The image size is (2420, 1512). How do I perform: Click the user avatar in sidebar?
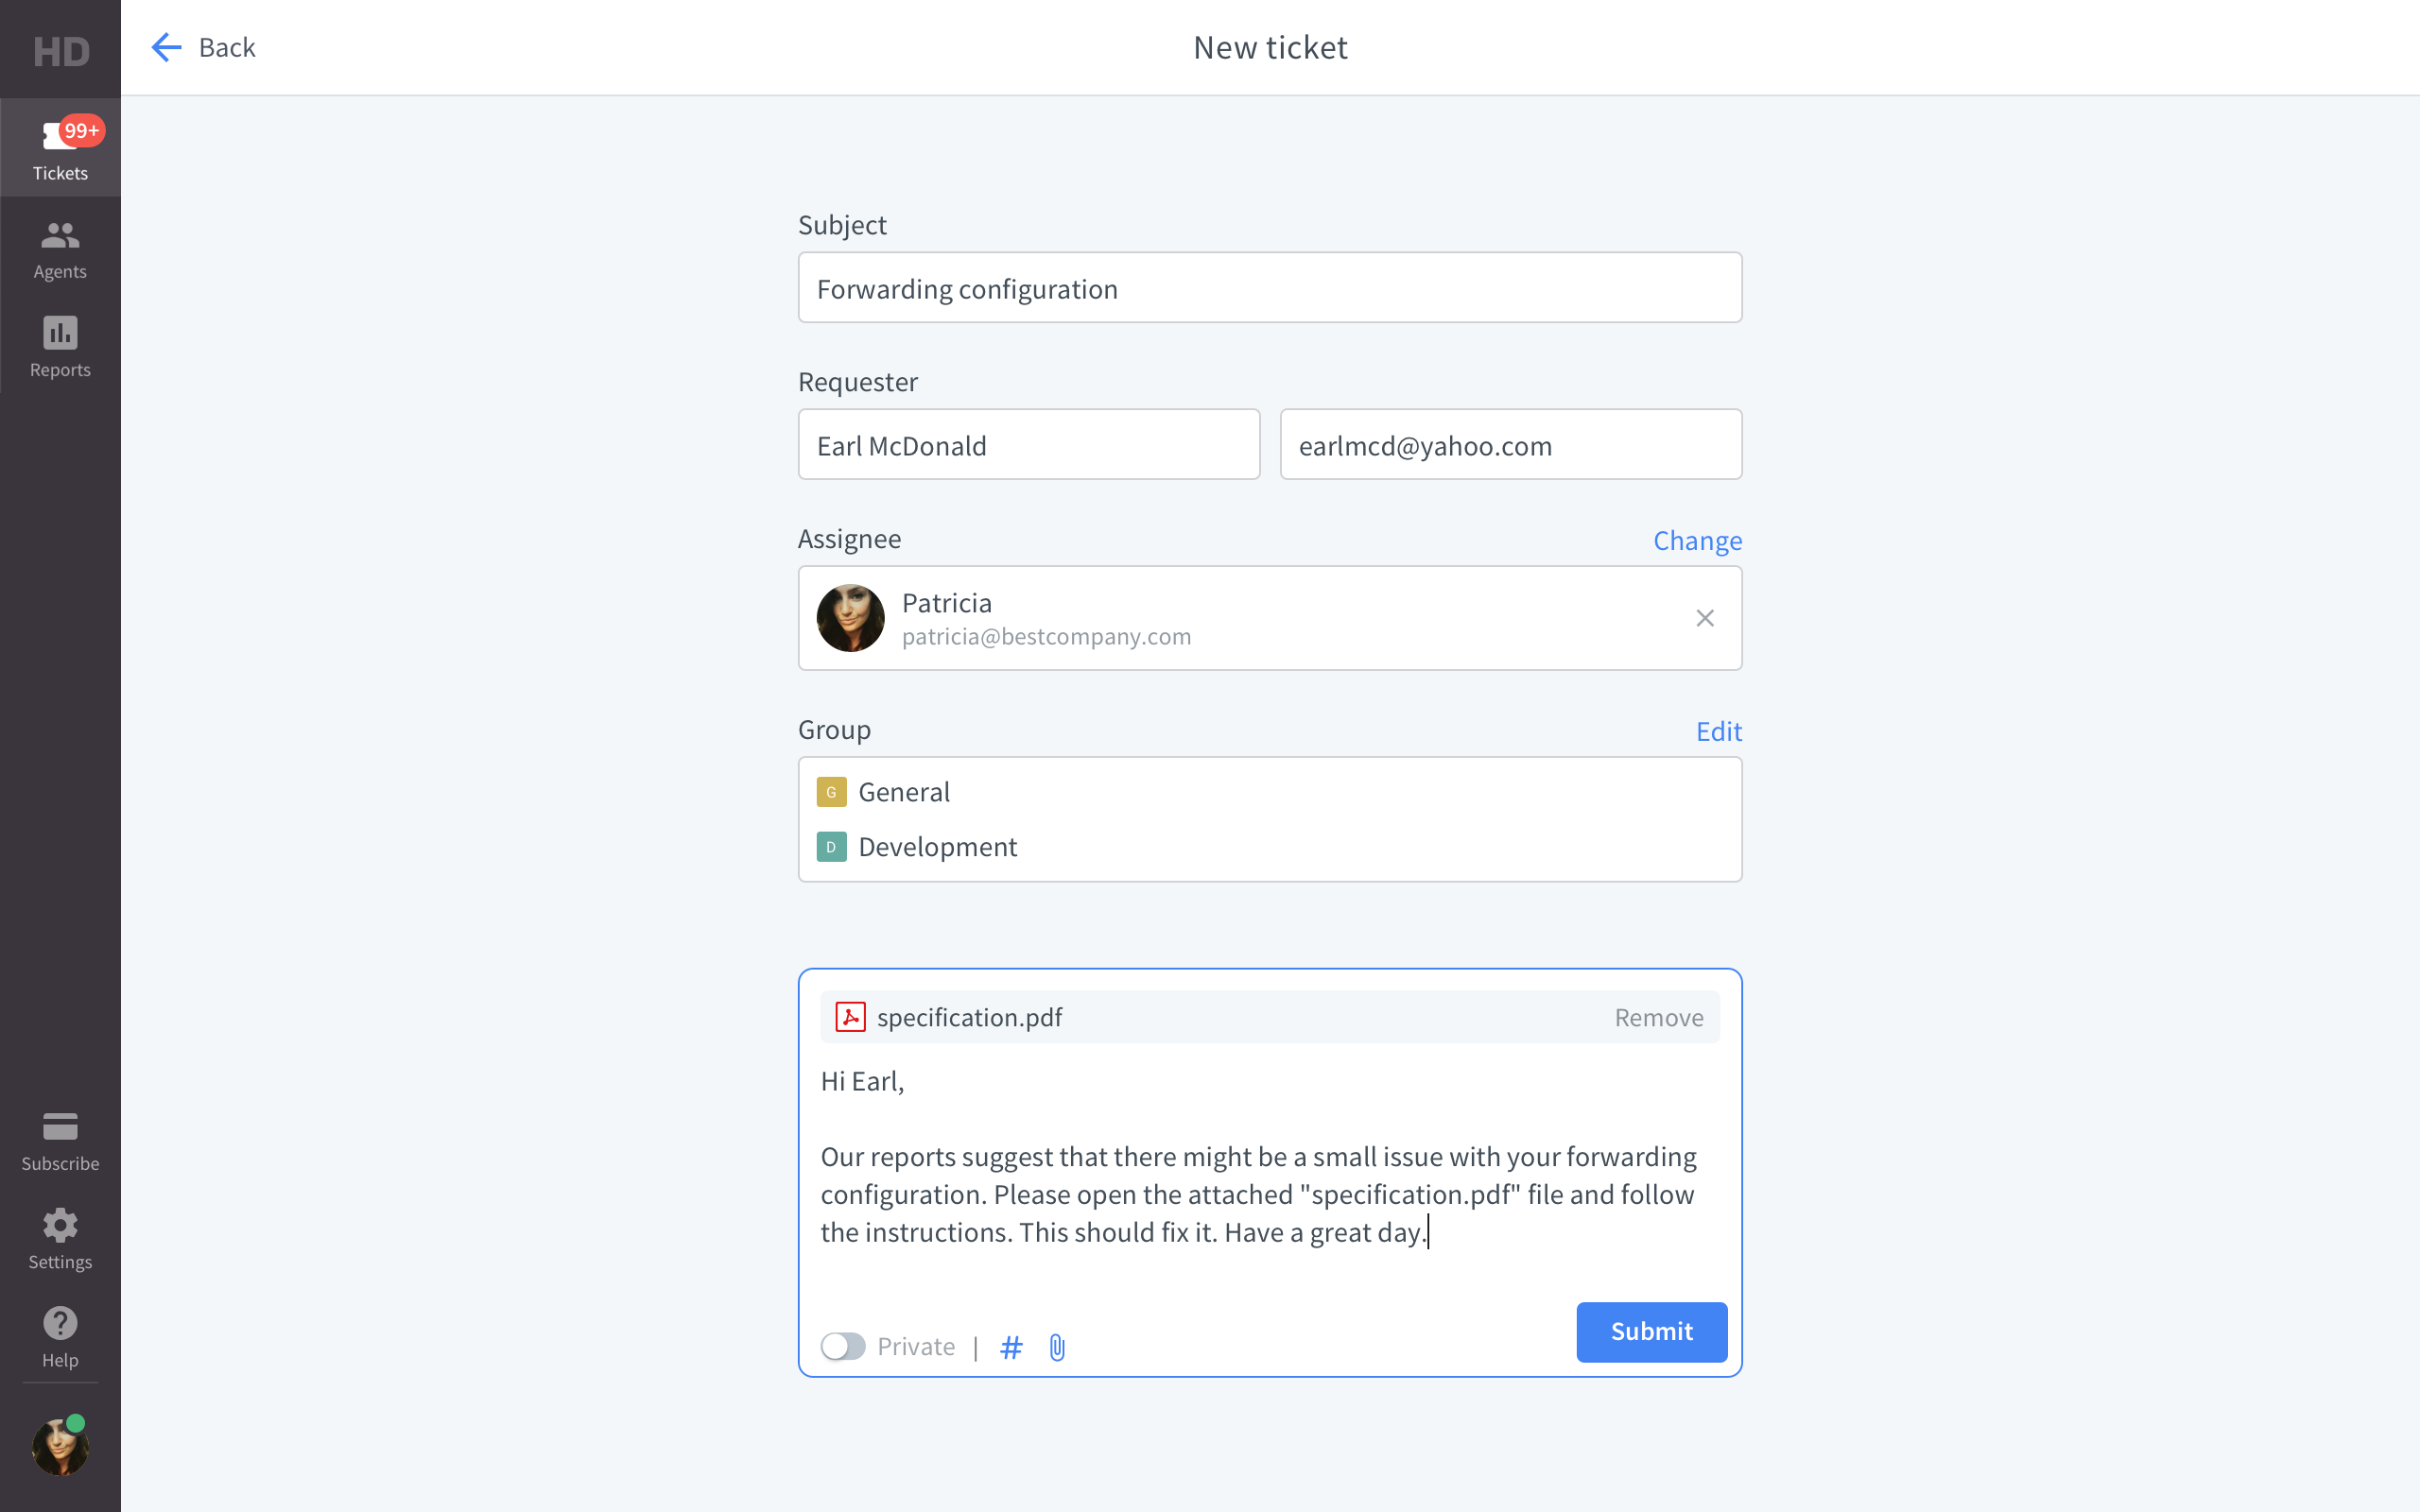click(x=60, y=1447)
